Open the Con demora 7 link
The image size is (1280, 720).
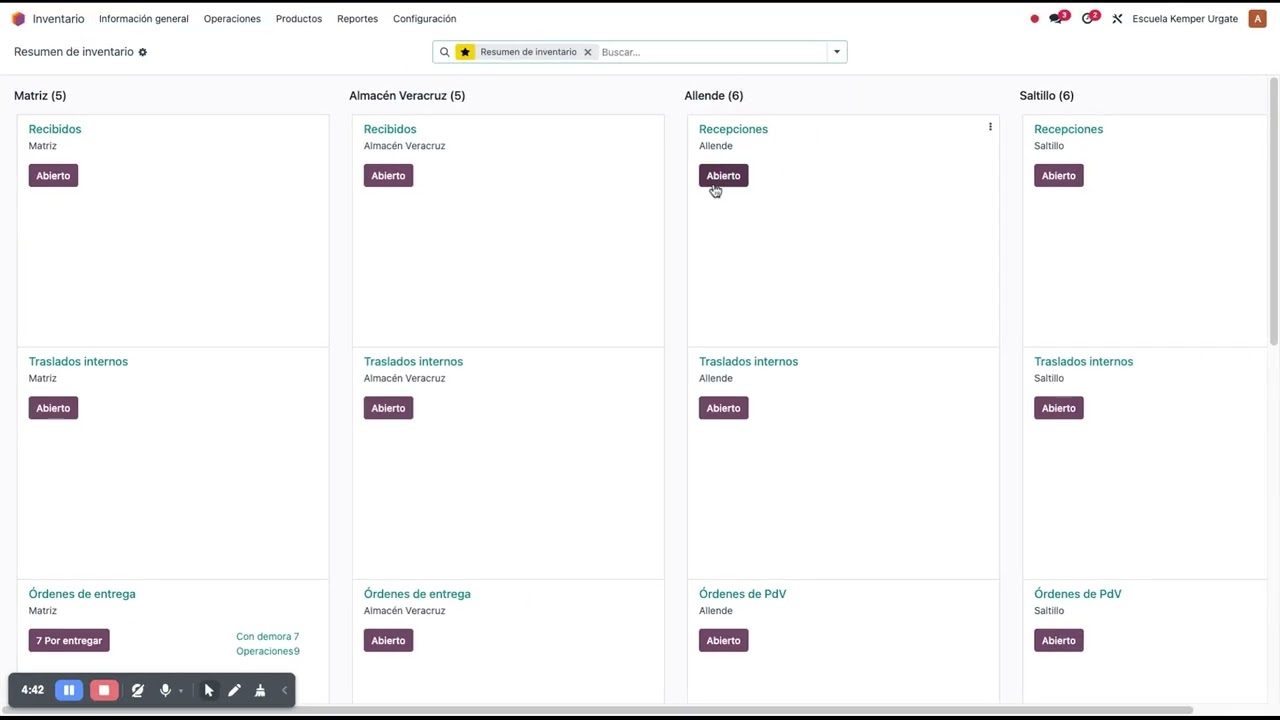[x=267, y=636]
